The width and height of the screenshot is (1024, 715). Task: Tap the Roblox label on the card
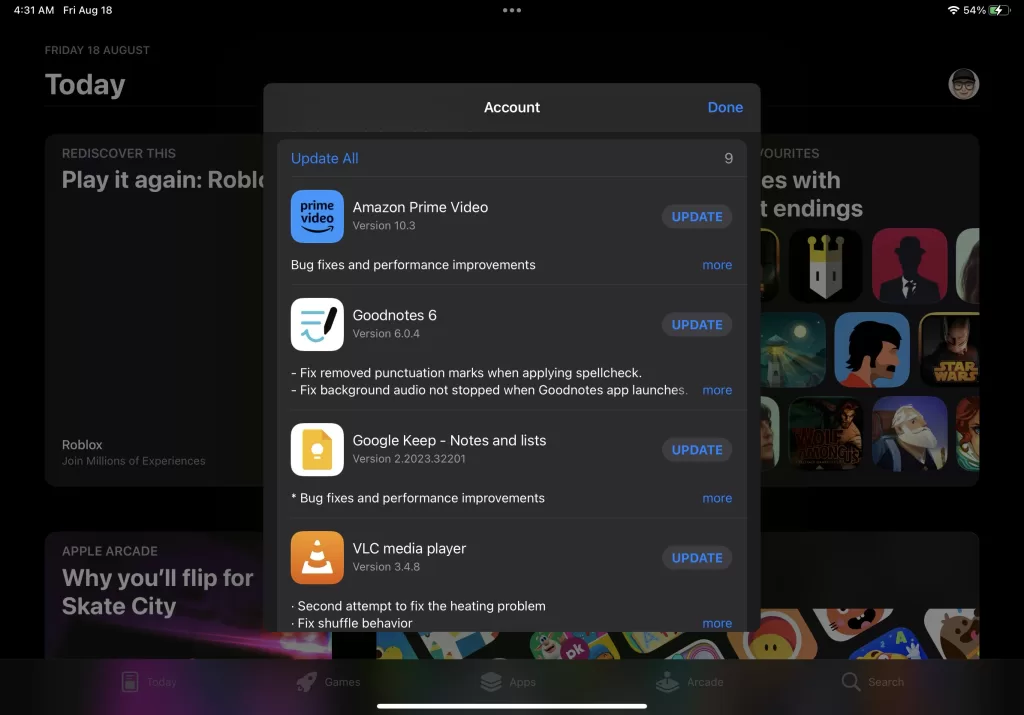click(82, 445)
